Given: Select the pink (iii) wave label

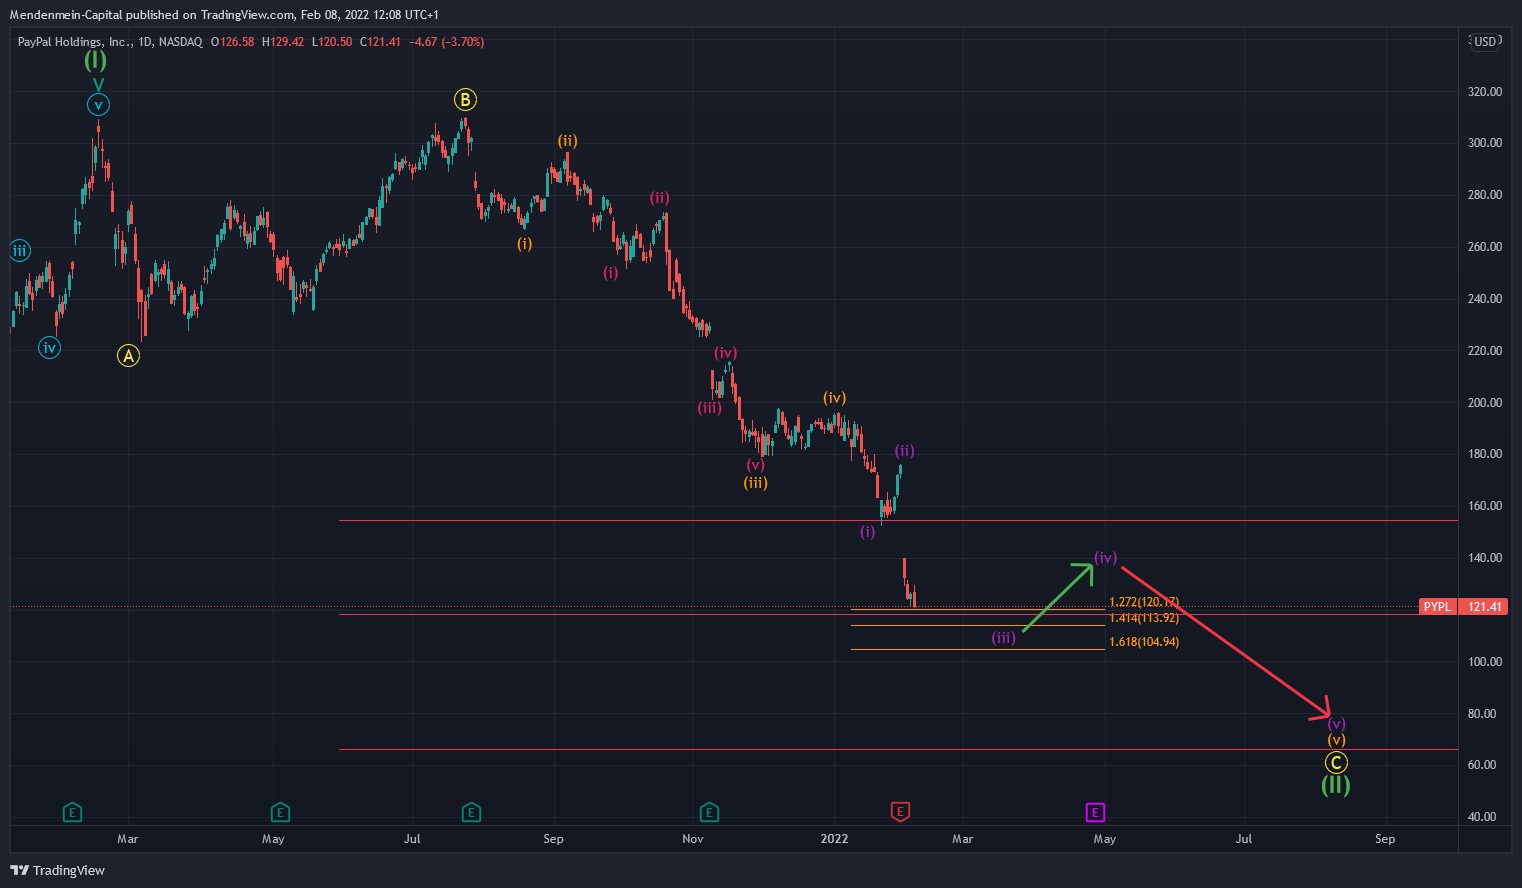Looking at the screenshot, I should (x=710, y=407).
